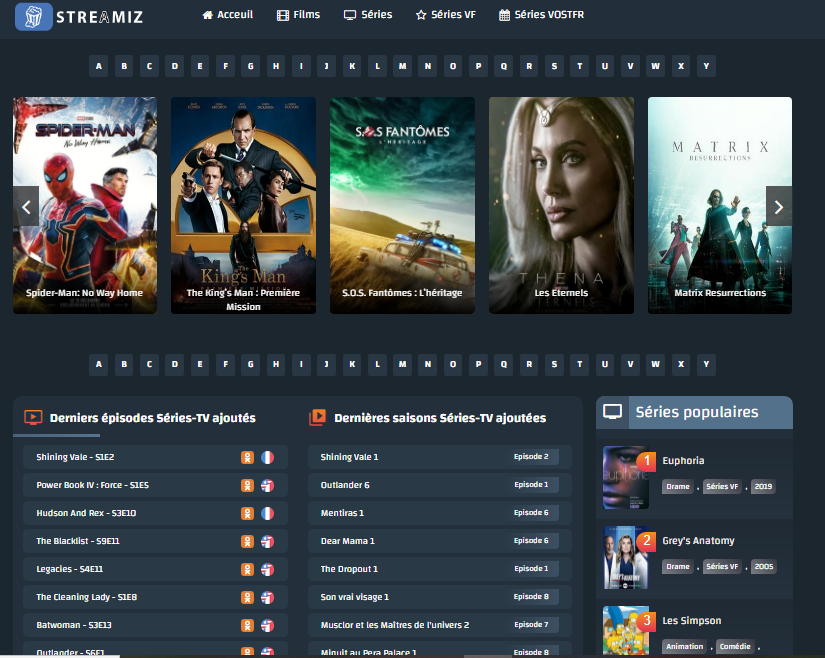Click the Drame tag under Euphoria

tap(678, 487)
